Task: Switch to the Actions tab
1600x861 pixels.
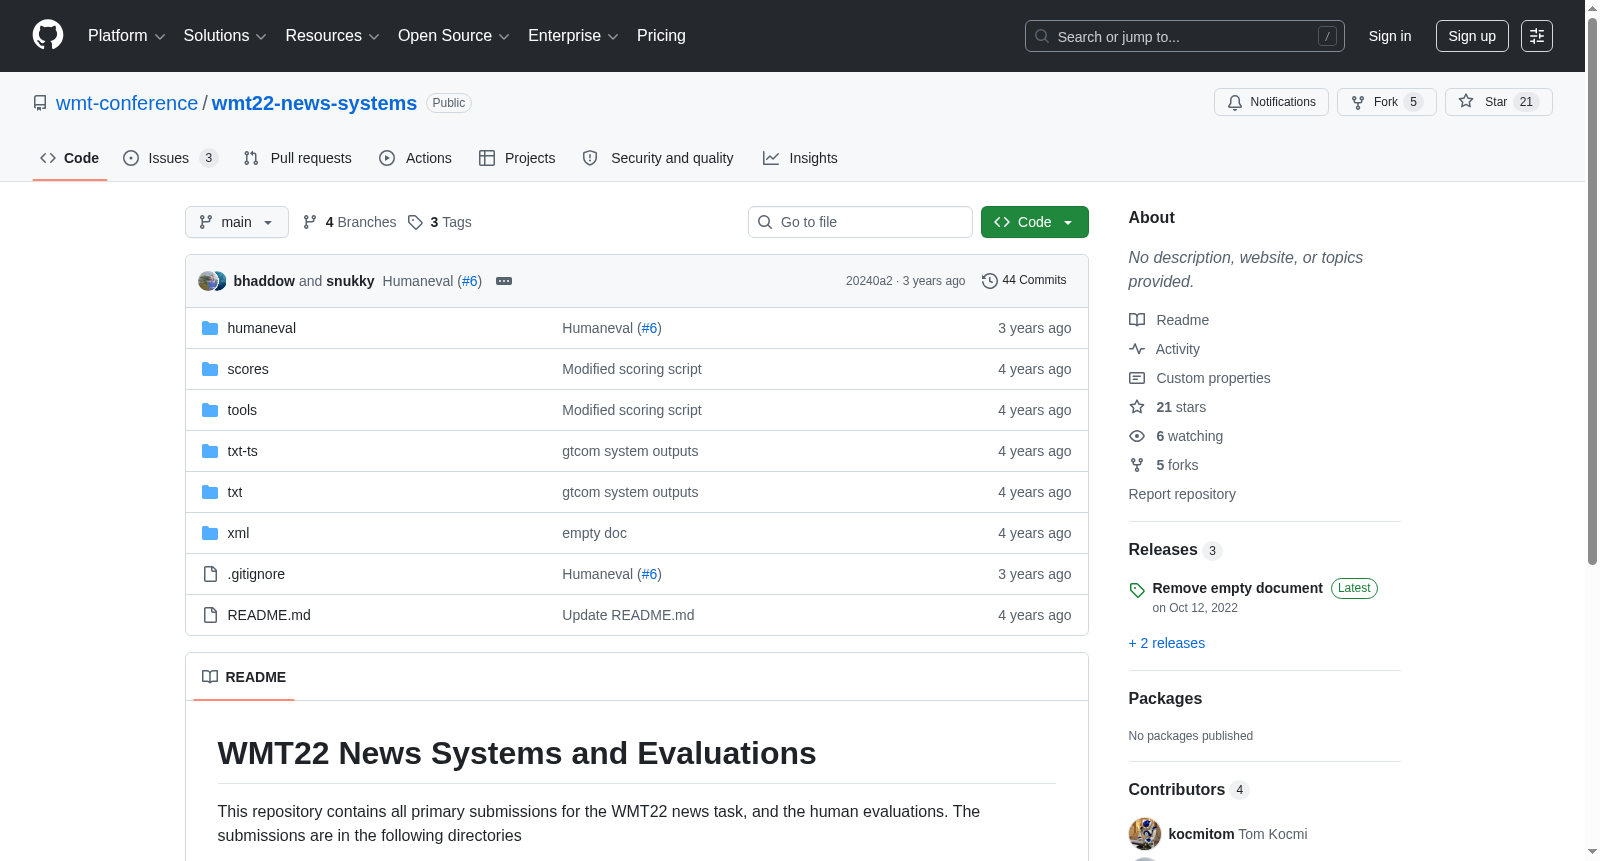Action: pyautogui.click(x=416, y=158)
